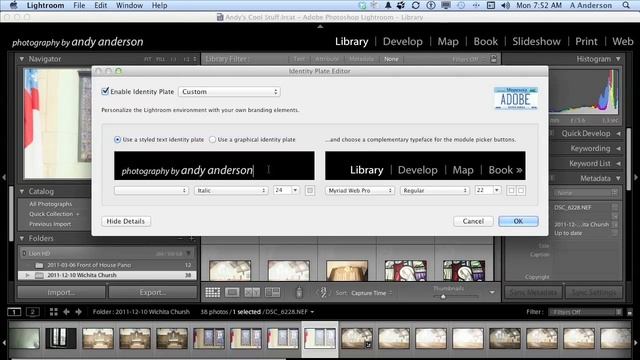Click the grid shortcut icon in filmstrip bar
The image size is (640, 360).
(x=53, y=312)
